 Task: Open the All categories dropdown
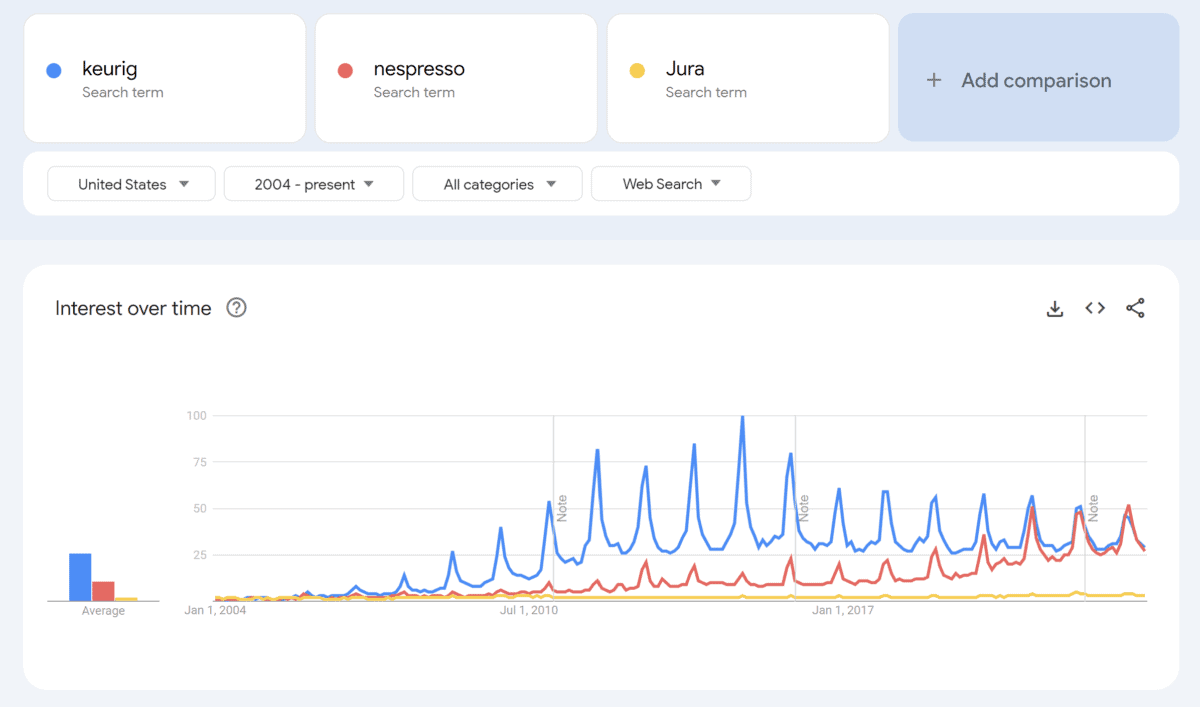tap(497, 183)
